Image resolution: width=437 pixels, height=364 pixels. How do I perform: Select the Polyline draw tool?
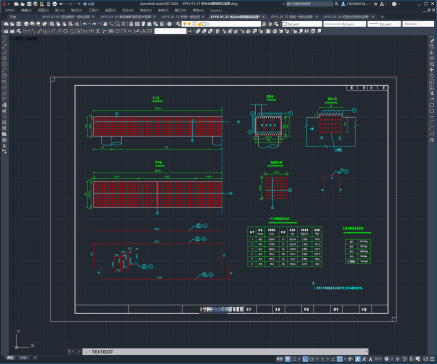click(x=4, y=52)
